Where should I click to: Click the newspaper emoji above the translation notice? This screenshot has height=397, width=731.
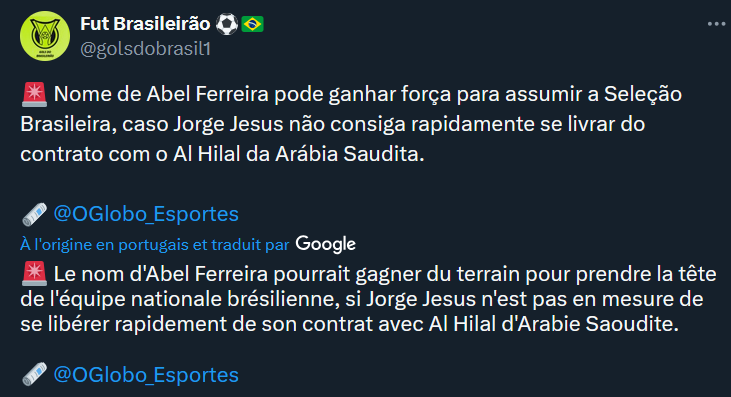click(x=34, y=214)
